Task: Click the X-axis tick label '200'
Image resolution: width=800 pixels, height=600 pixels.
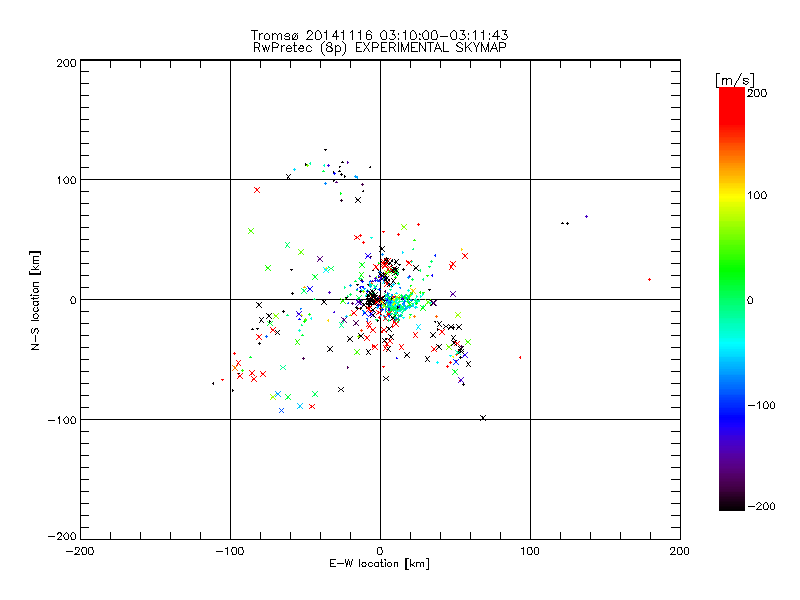Action: point(680,551)
